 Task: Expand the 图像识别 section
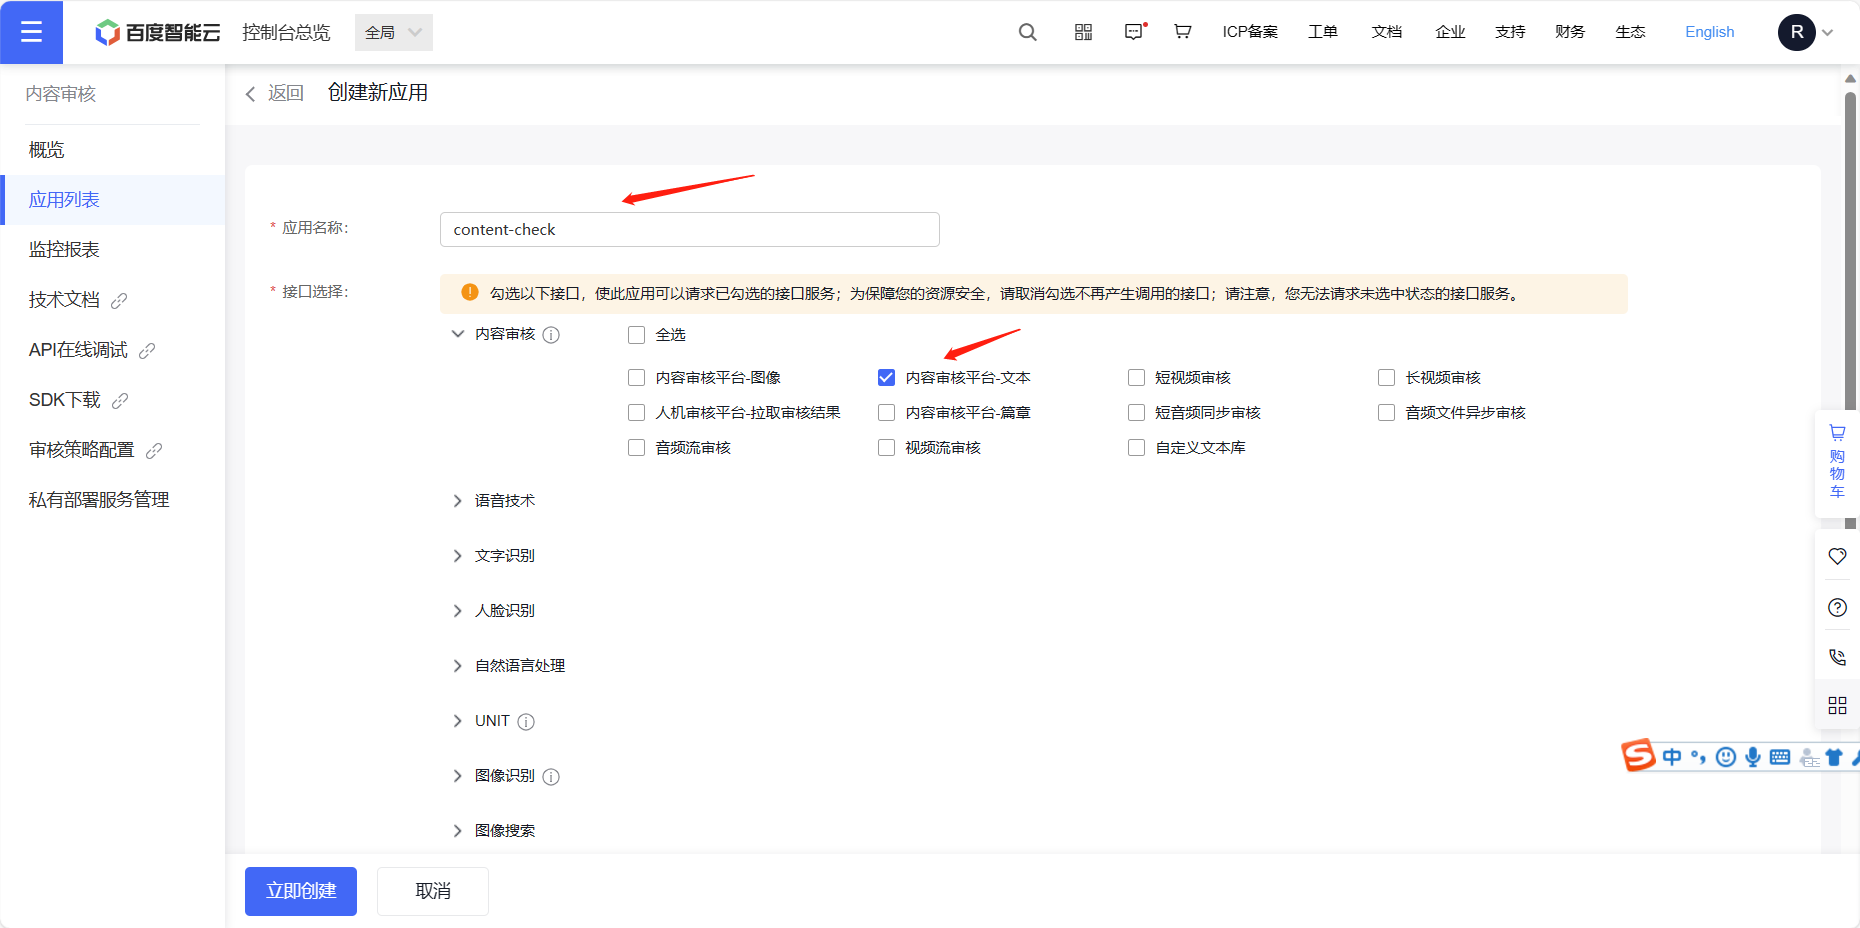click(457, 776)
